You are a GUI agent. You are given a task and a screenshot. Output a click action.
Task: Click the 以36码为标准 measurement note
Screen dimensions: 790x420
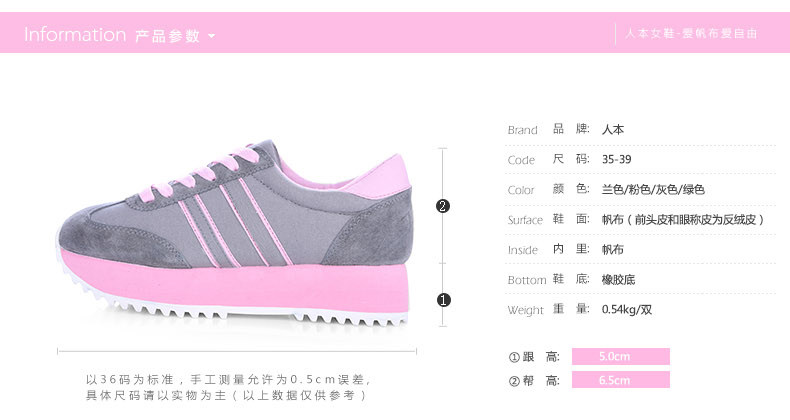coord(229,387)
